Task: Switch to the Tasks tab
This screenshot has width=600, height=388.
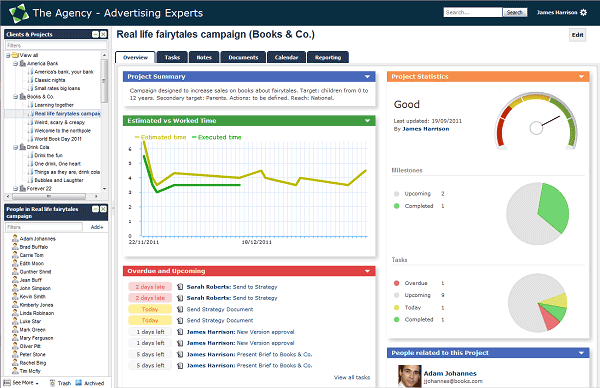Action: 172,57
